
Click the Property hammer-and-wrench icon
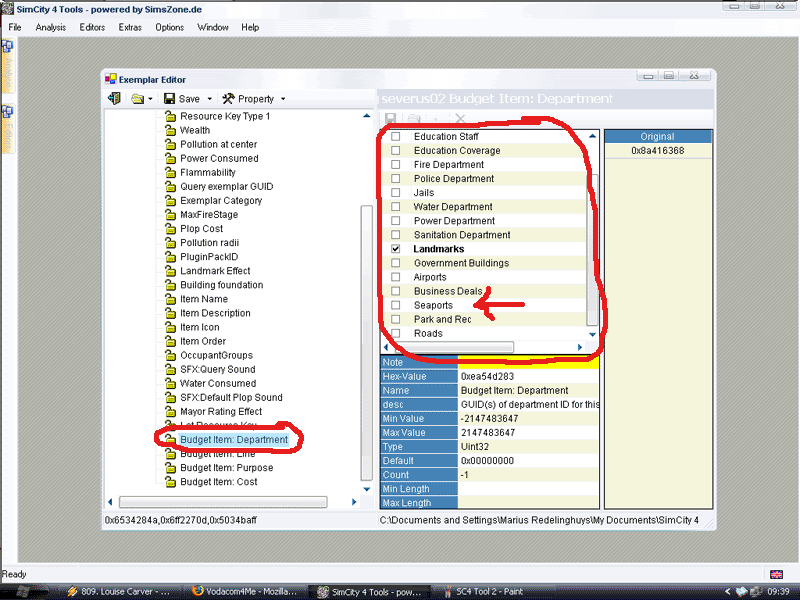pos(228,98)
